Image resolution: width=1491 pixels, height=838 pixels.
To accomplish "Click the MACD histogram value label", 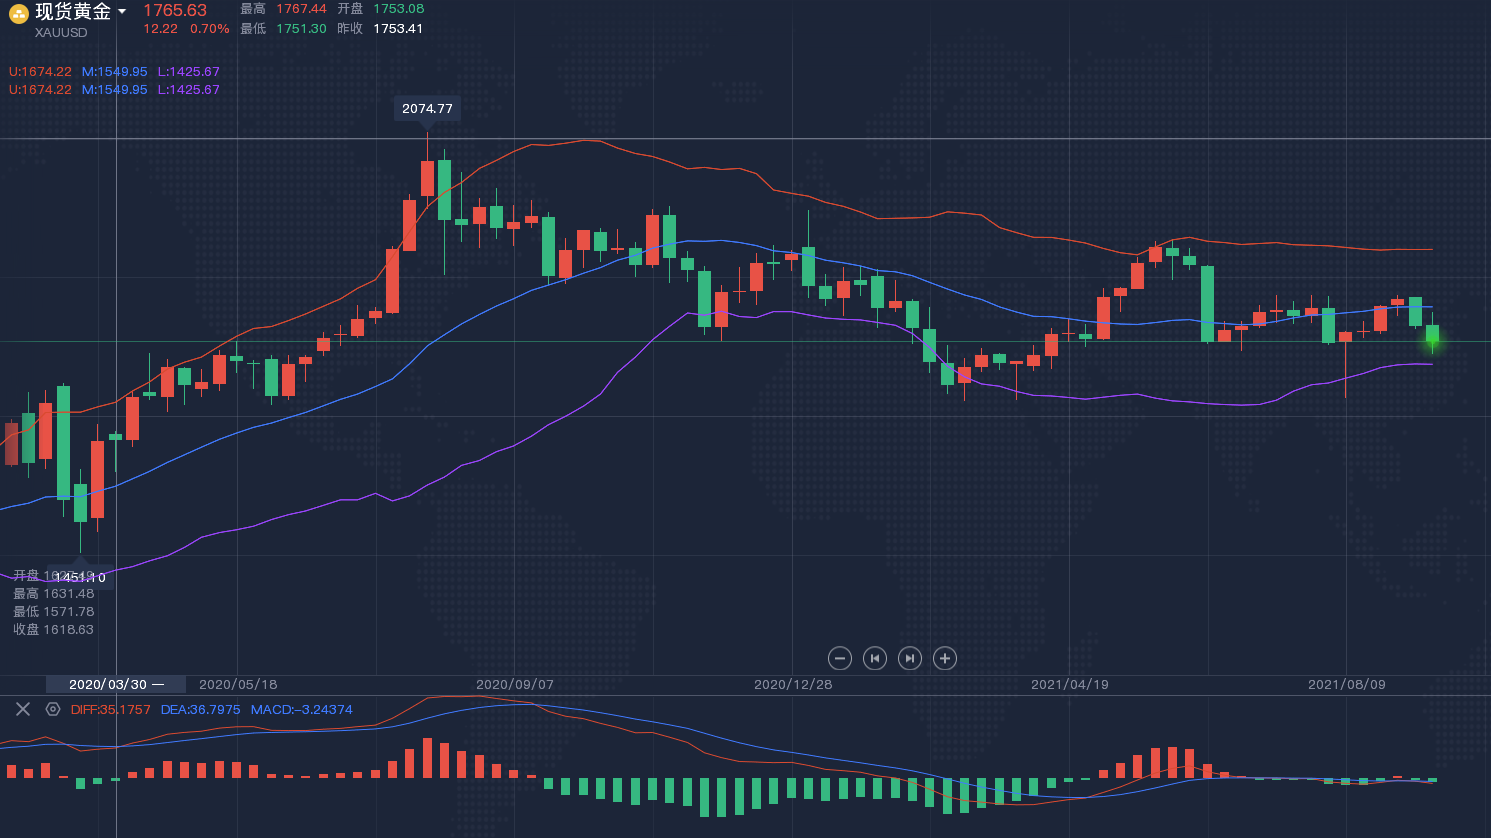I will tap(301, 709).
